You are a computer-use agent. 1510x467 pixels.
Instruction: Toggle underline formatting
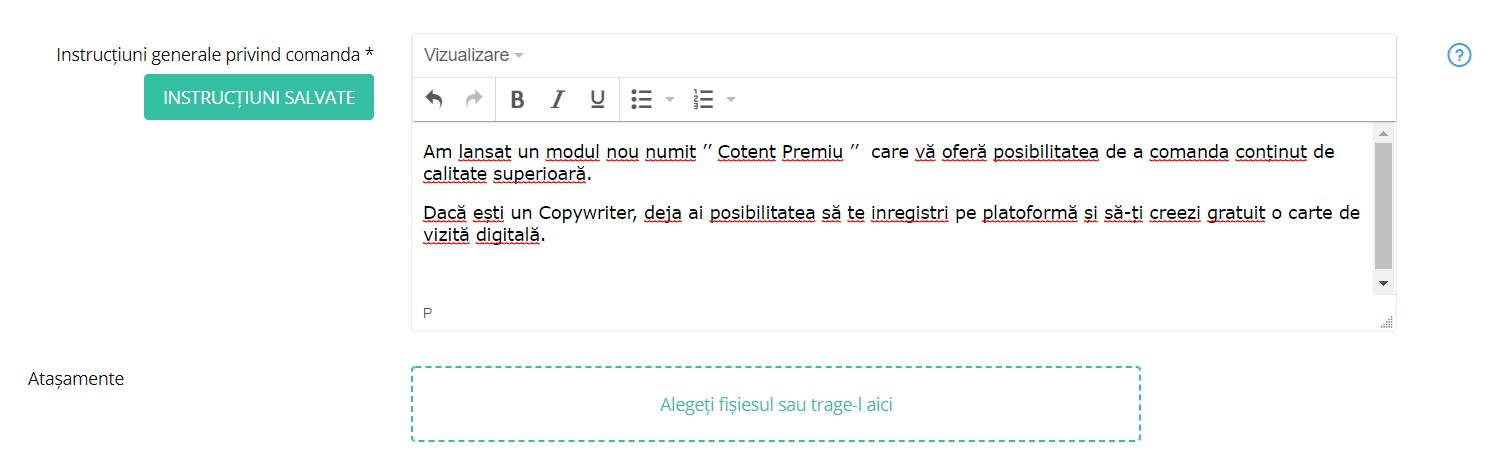click(597, 99)
